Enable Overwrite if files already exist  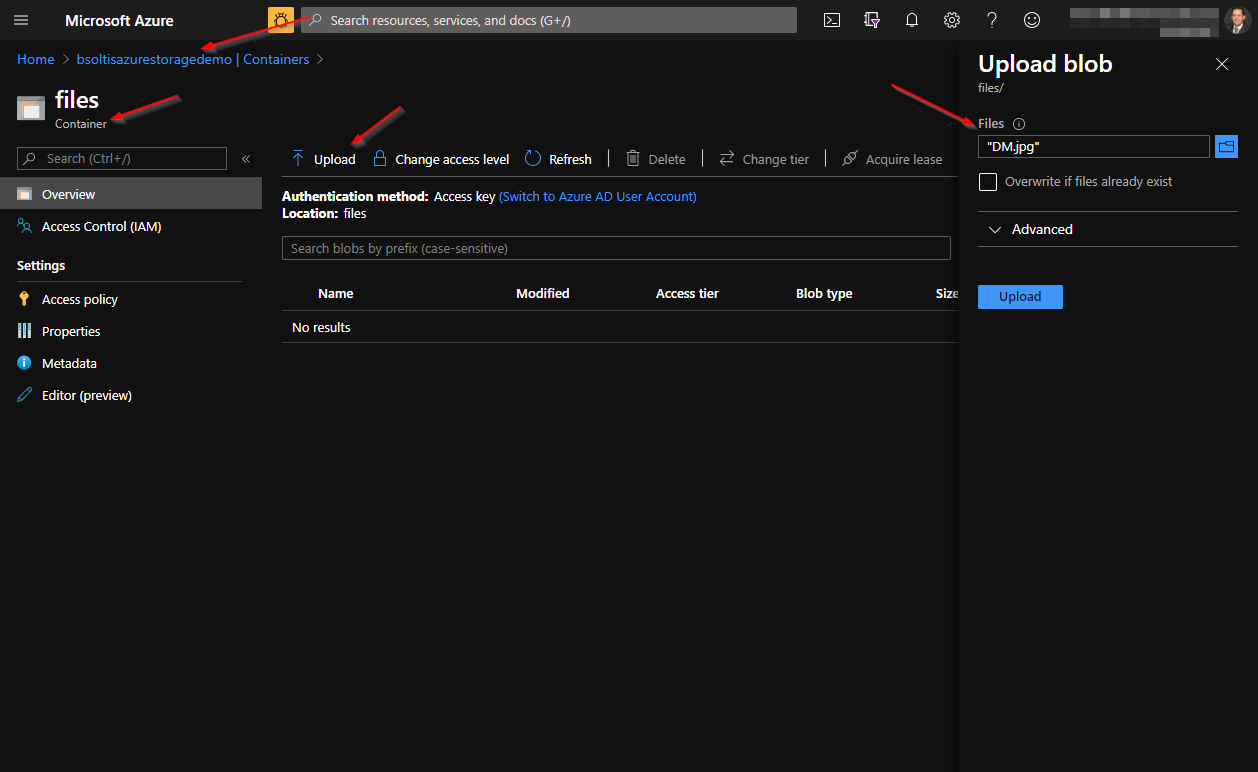[x=988, y=182]
